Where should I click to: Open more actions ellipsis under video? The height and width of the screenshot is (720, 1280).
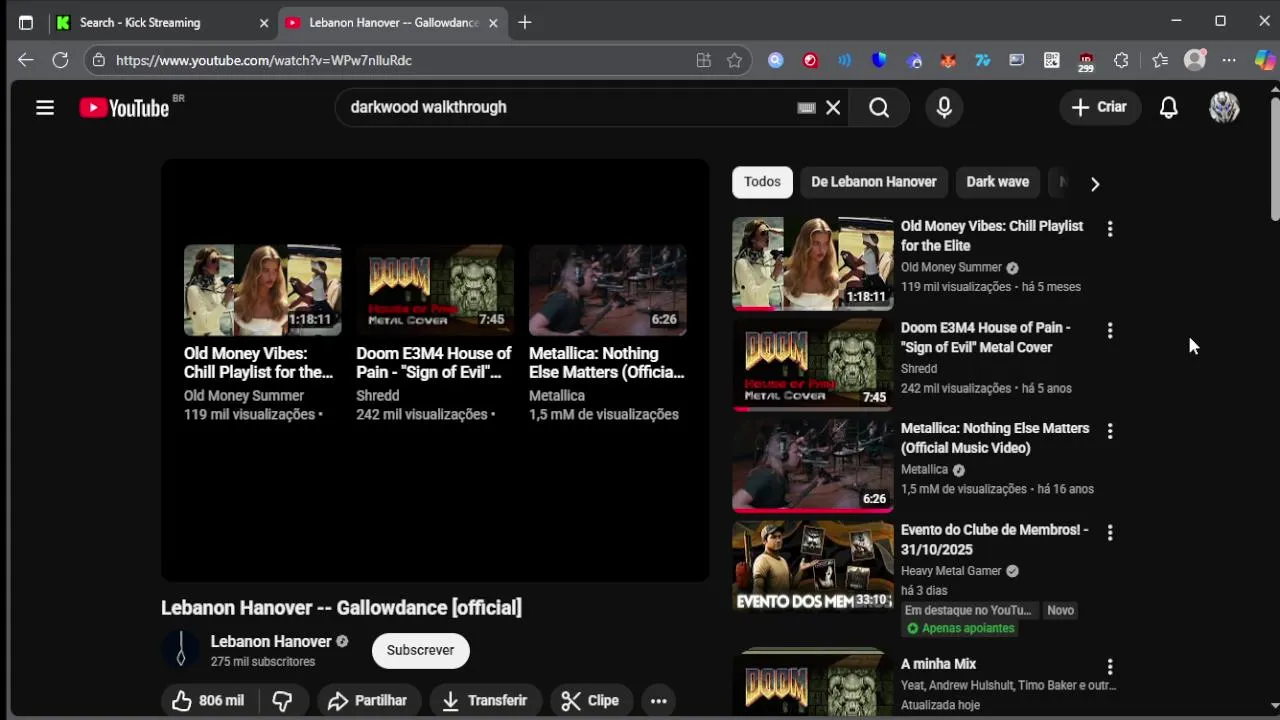coord(658,701)
